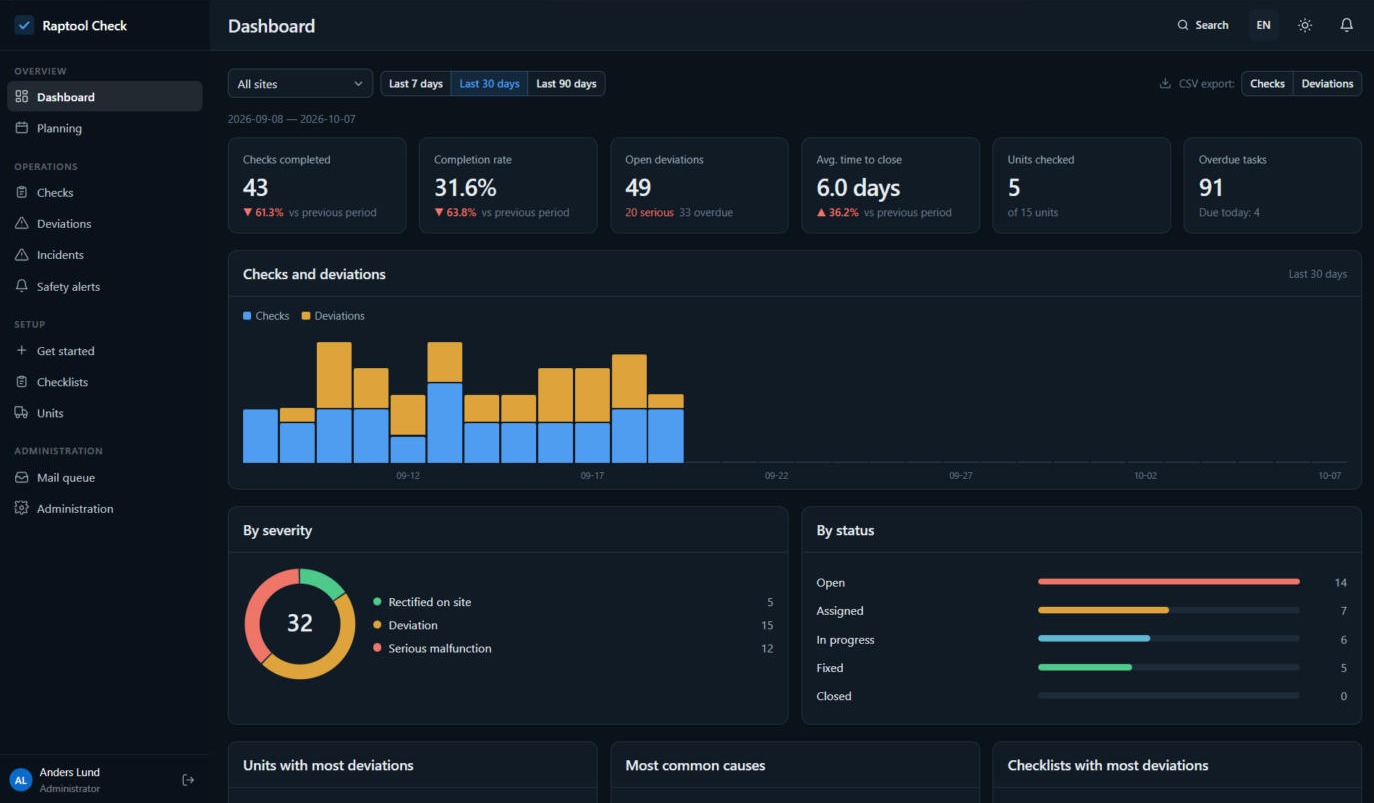This screenshot has height=803, width=1374.
Task: Click the Serious malfunction legend row
Action: coord(573,648)
